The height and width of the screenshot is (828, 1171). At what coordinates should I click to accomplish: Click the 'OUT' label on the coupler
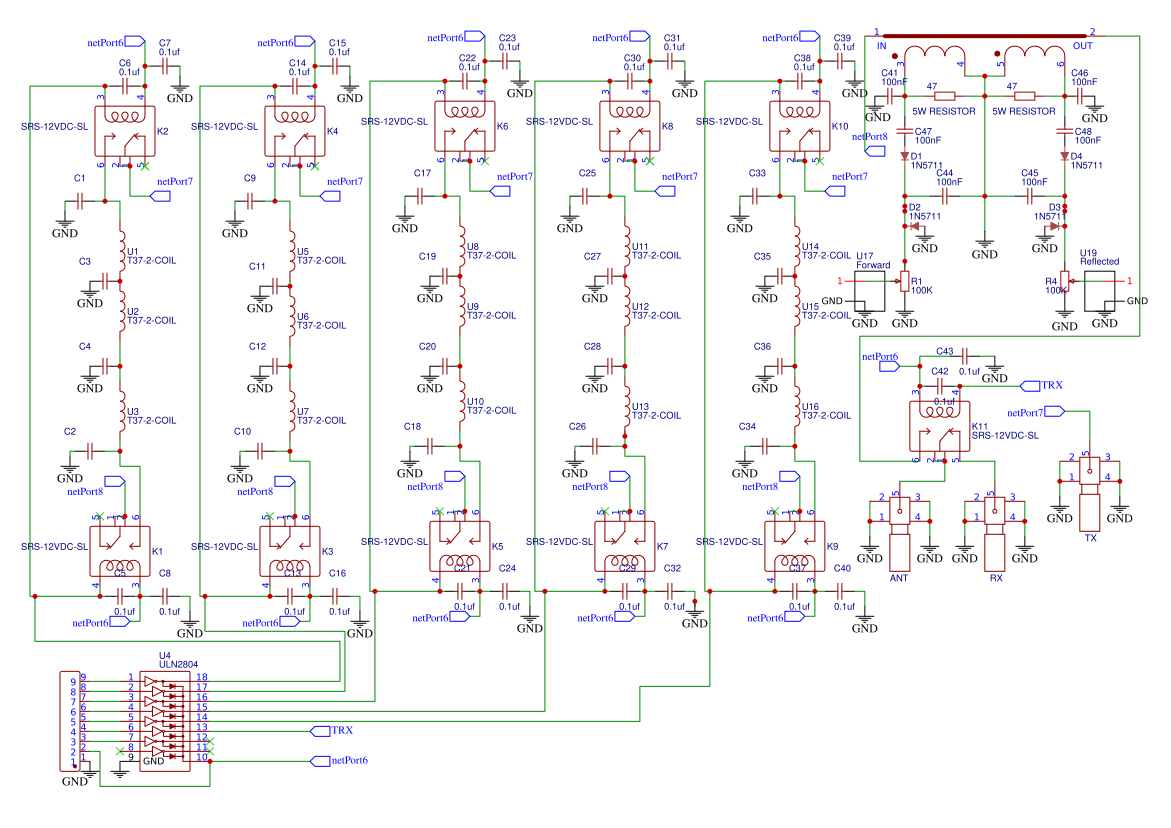[1083, 46]
